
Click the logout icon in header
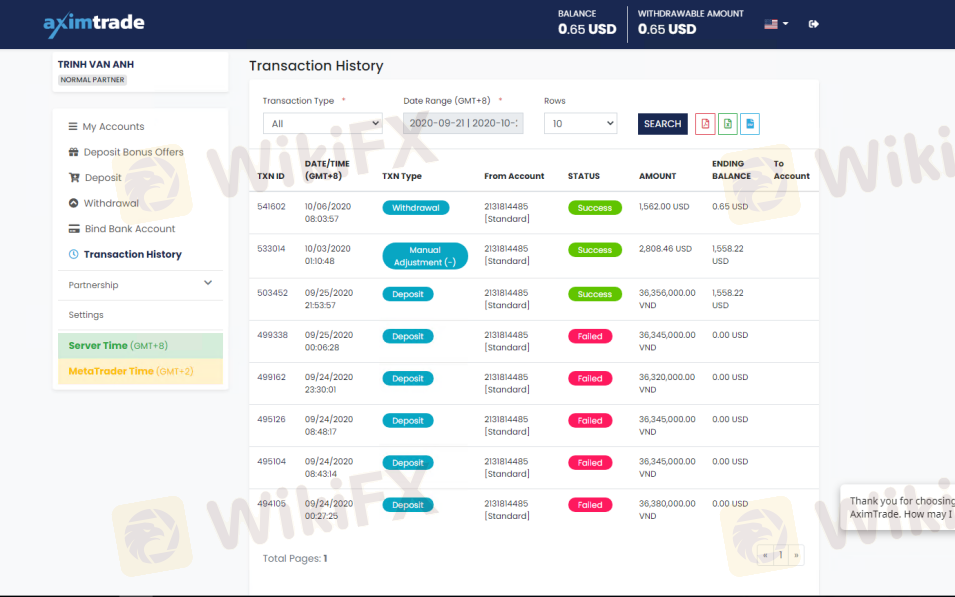pos(813,24)
